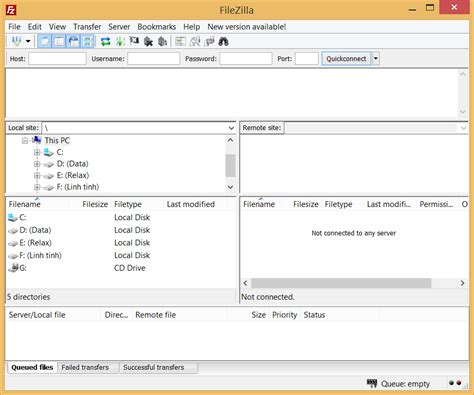Search files with the binoculars icon
The width and height of the screenshot is (474, 395).
(x=223, y=41)
